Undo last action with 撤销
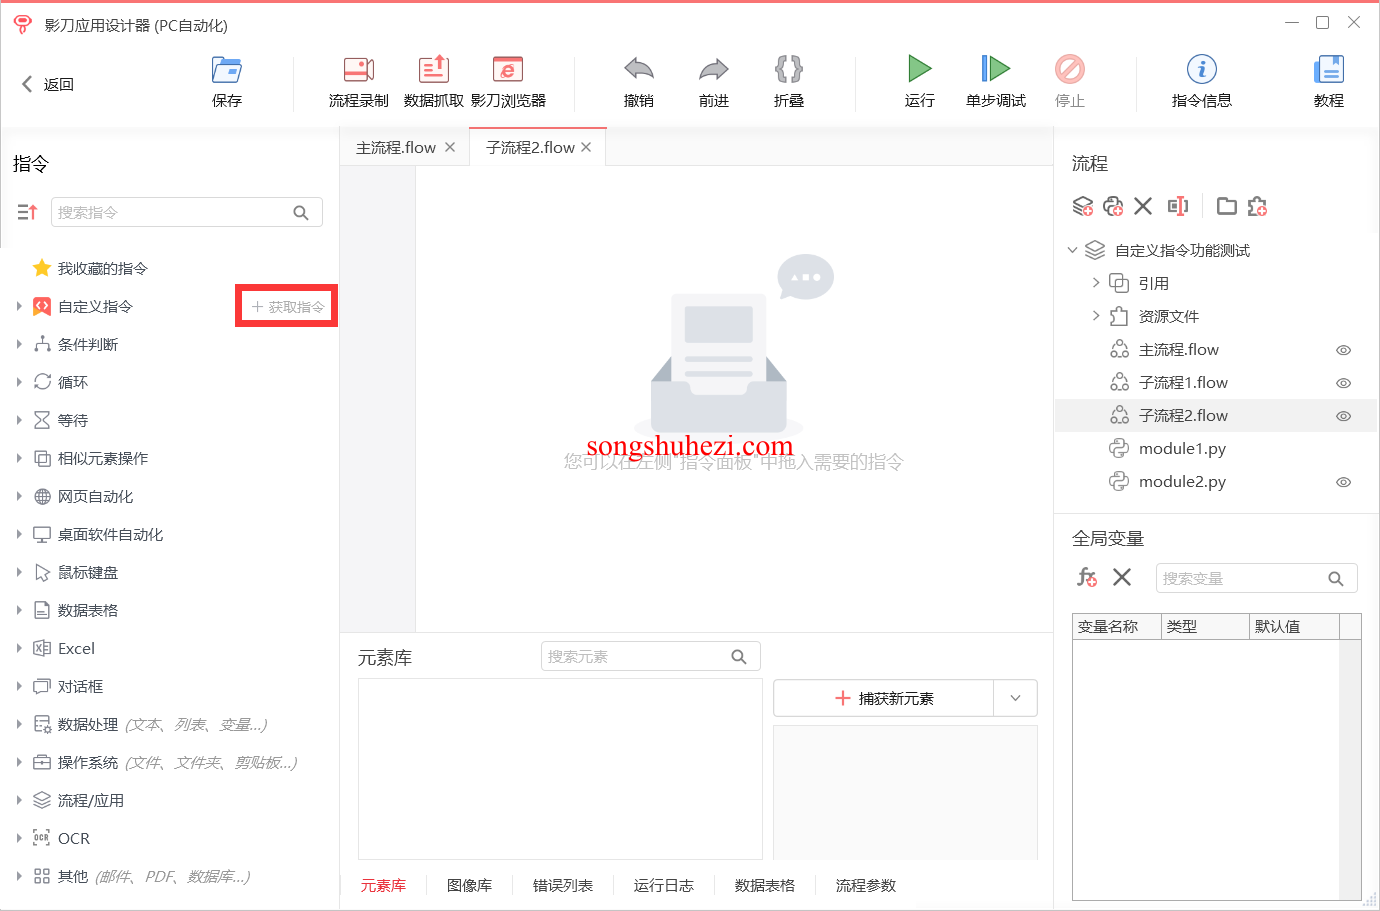 [639, 81]
